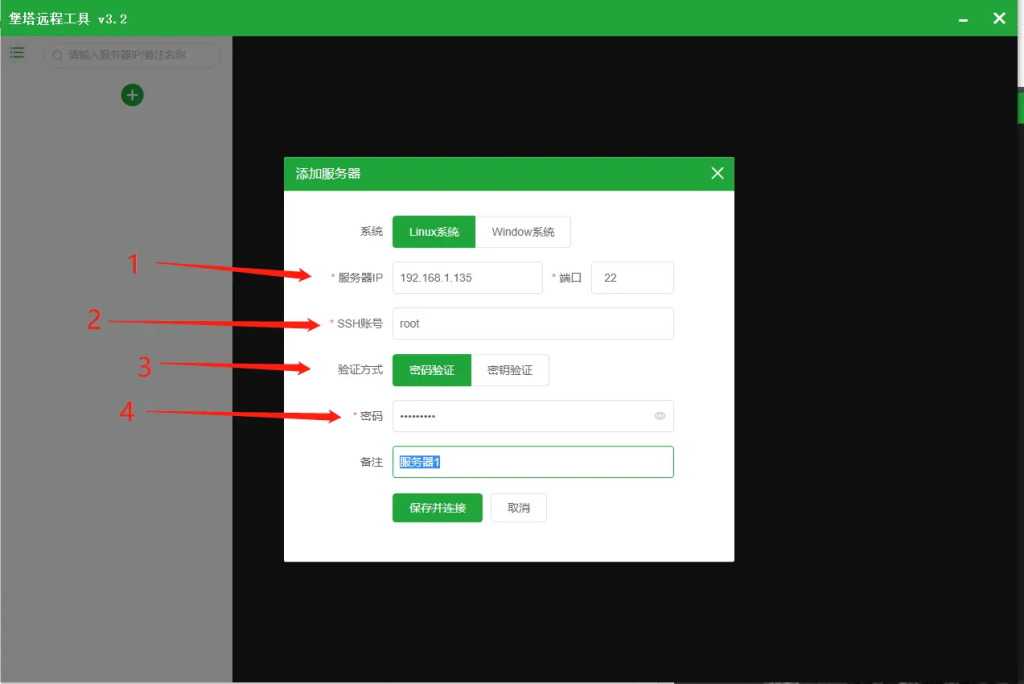Click 保存并连接 button
1024x684 pixels.
[x=438, y=508]
